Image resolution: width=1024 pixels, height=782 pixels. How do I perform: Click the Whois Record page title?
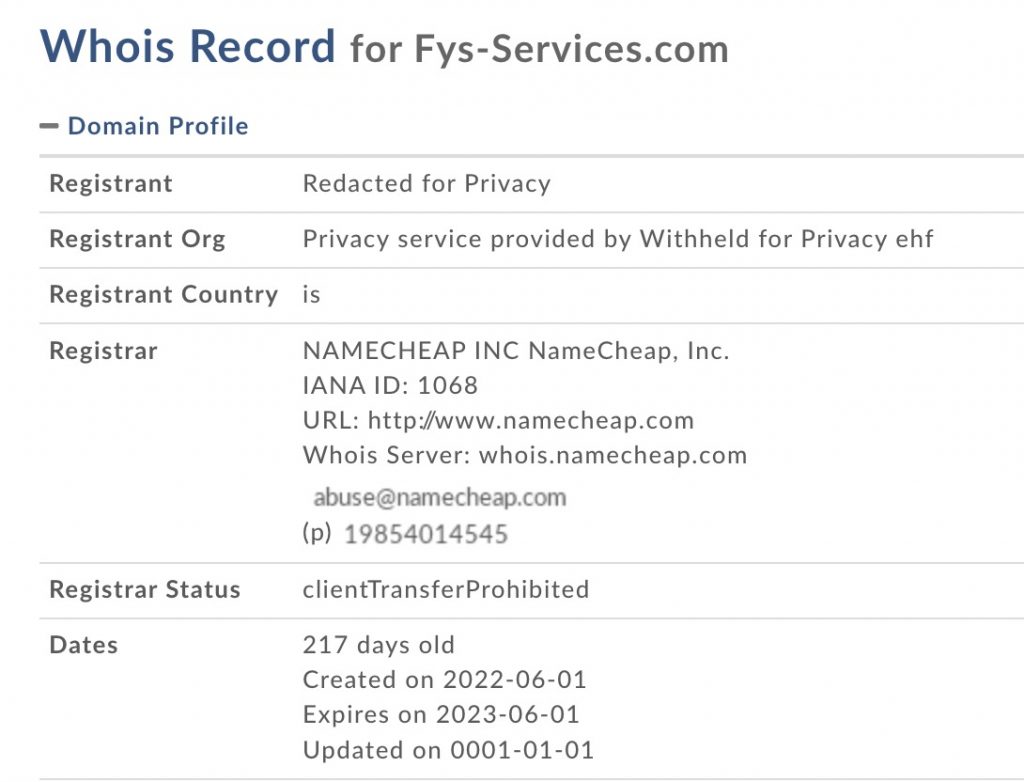(187, 47)
